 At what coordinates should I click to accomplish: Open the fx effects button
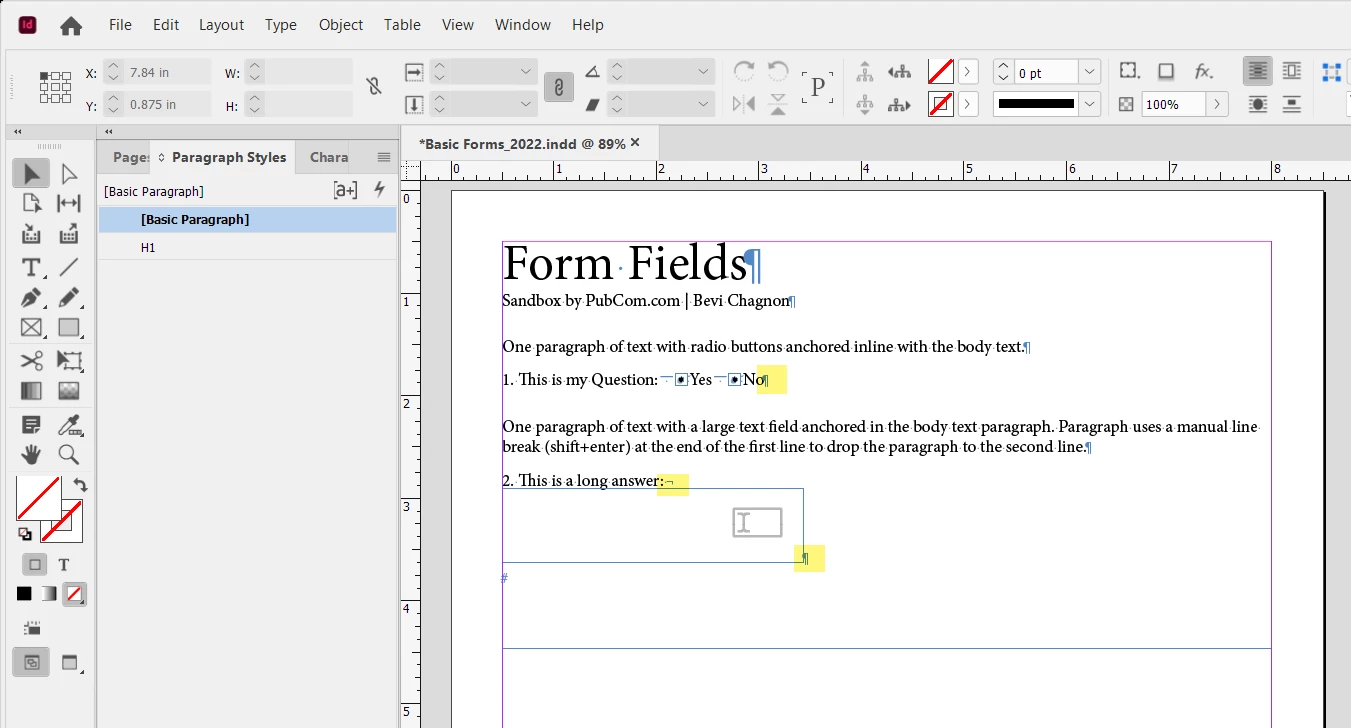tap(1203, 71)
